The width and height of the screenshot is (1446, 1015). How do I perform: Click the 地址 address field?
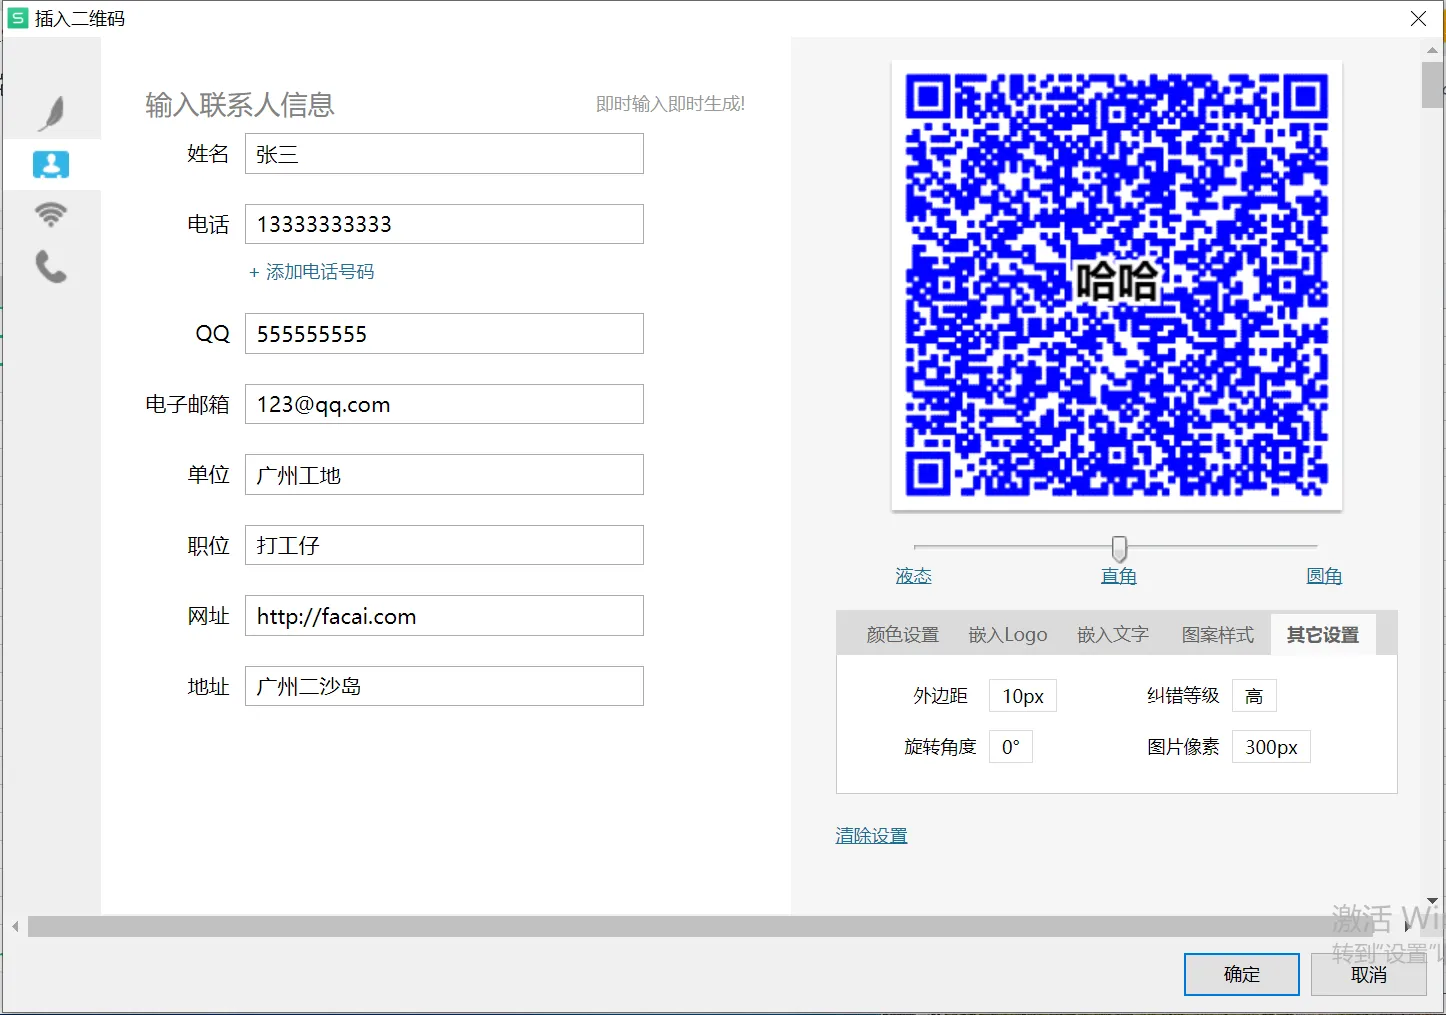tap(444, 686)
